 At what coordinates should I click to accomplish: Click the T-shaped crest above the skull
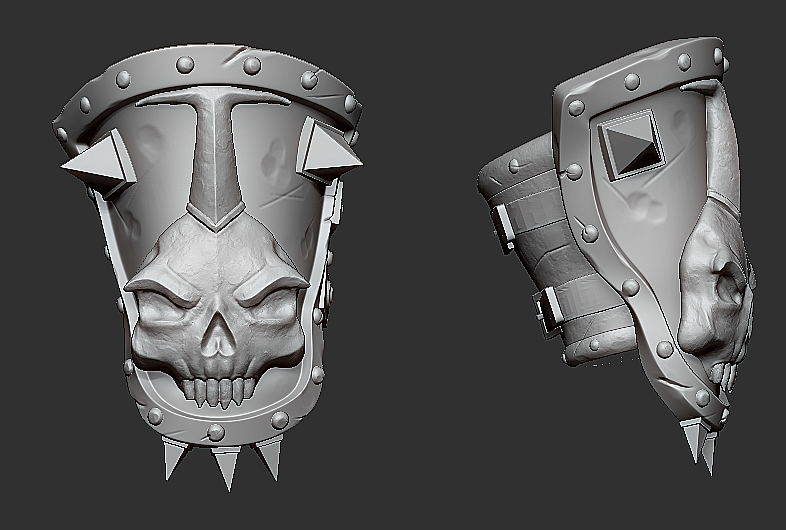click(215, 157)
